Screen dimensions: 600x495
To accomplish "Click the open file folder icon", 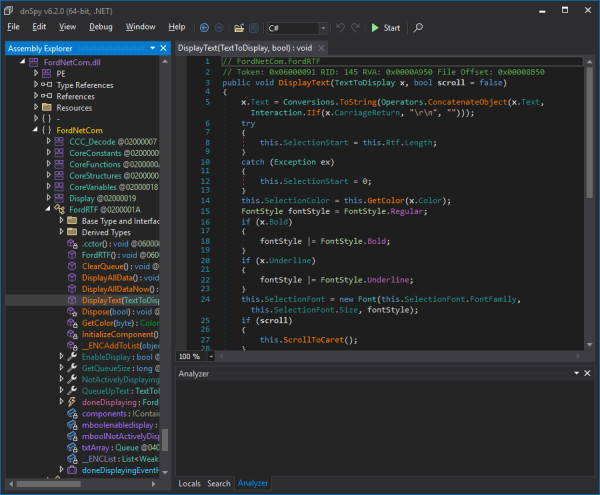I will pyautogui.click(x=239, y=28).
